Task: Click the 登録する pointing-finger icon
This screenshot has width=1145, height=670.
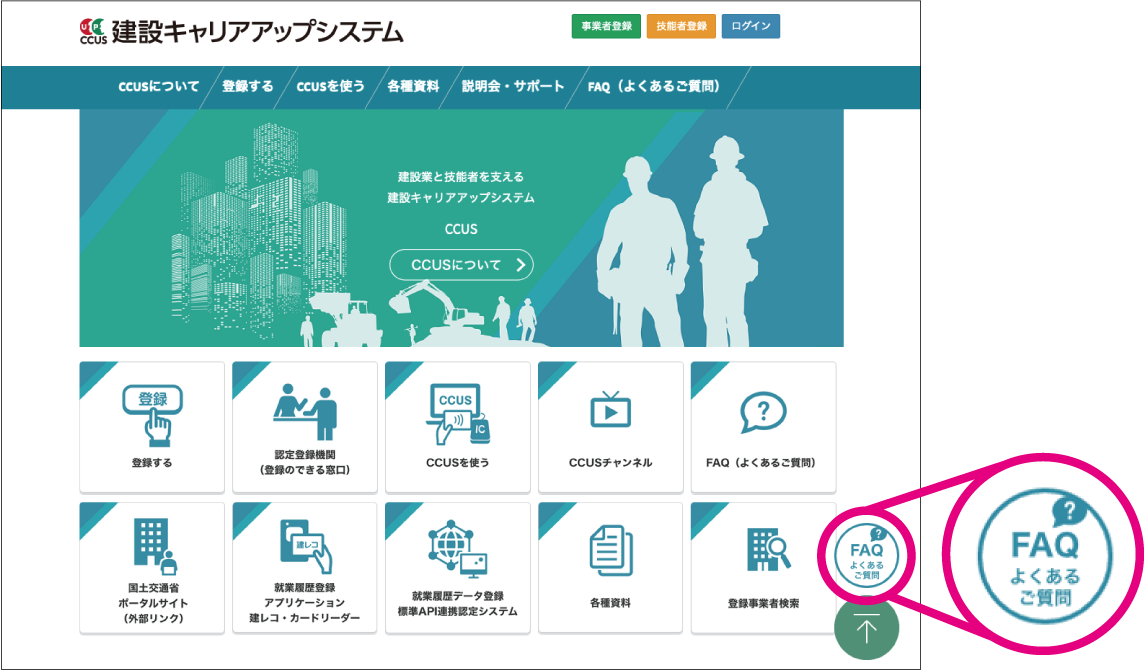Action: coord(152,415)
